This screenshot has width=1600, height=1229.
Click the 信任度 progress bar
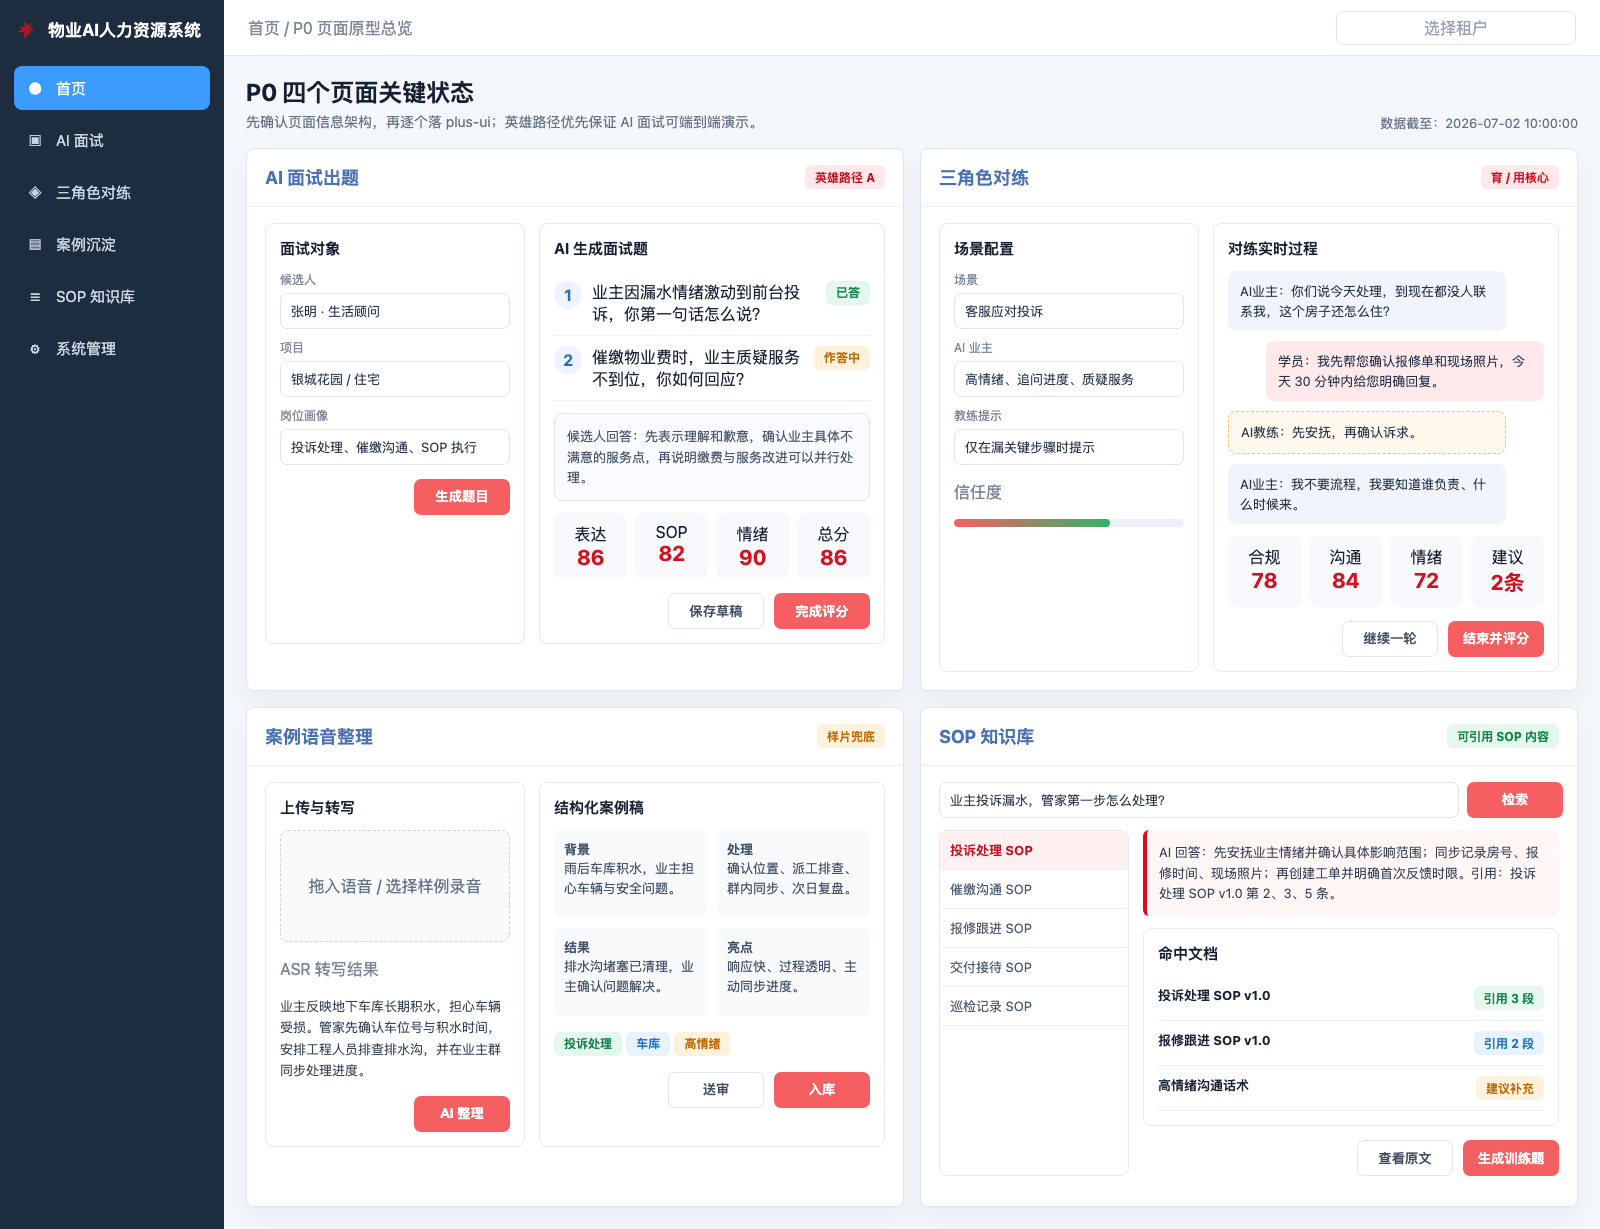point(1069,523)
